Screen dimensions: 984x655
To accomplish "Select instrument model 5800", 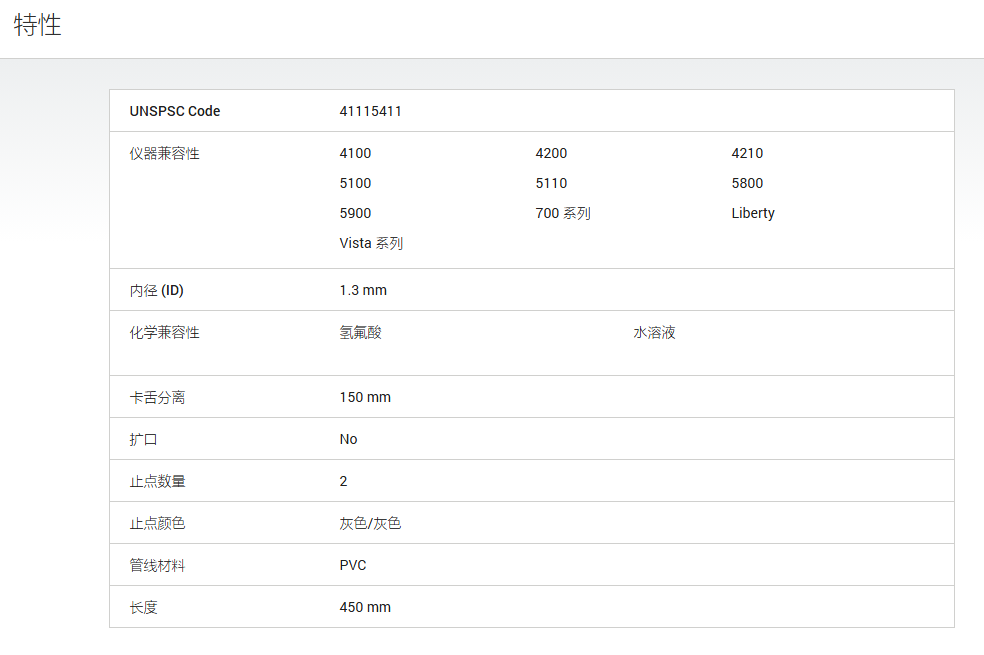I will 747,183.
